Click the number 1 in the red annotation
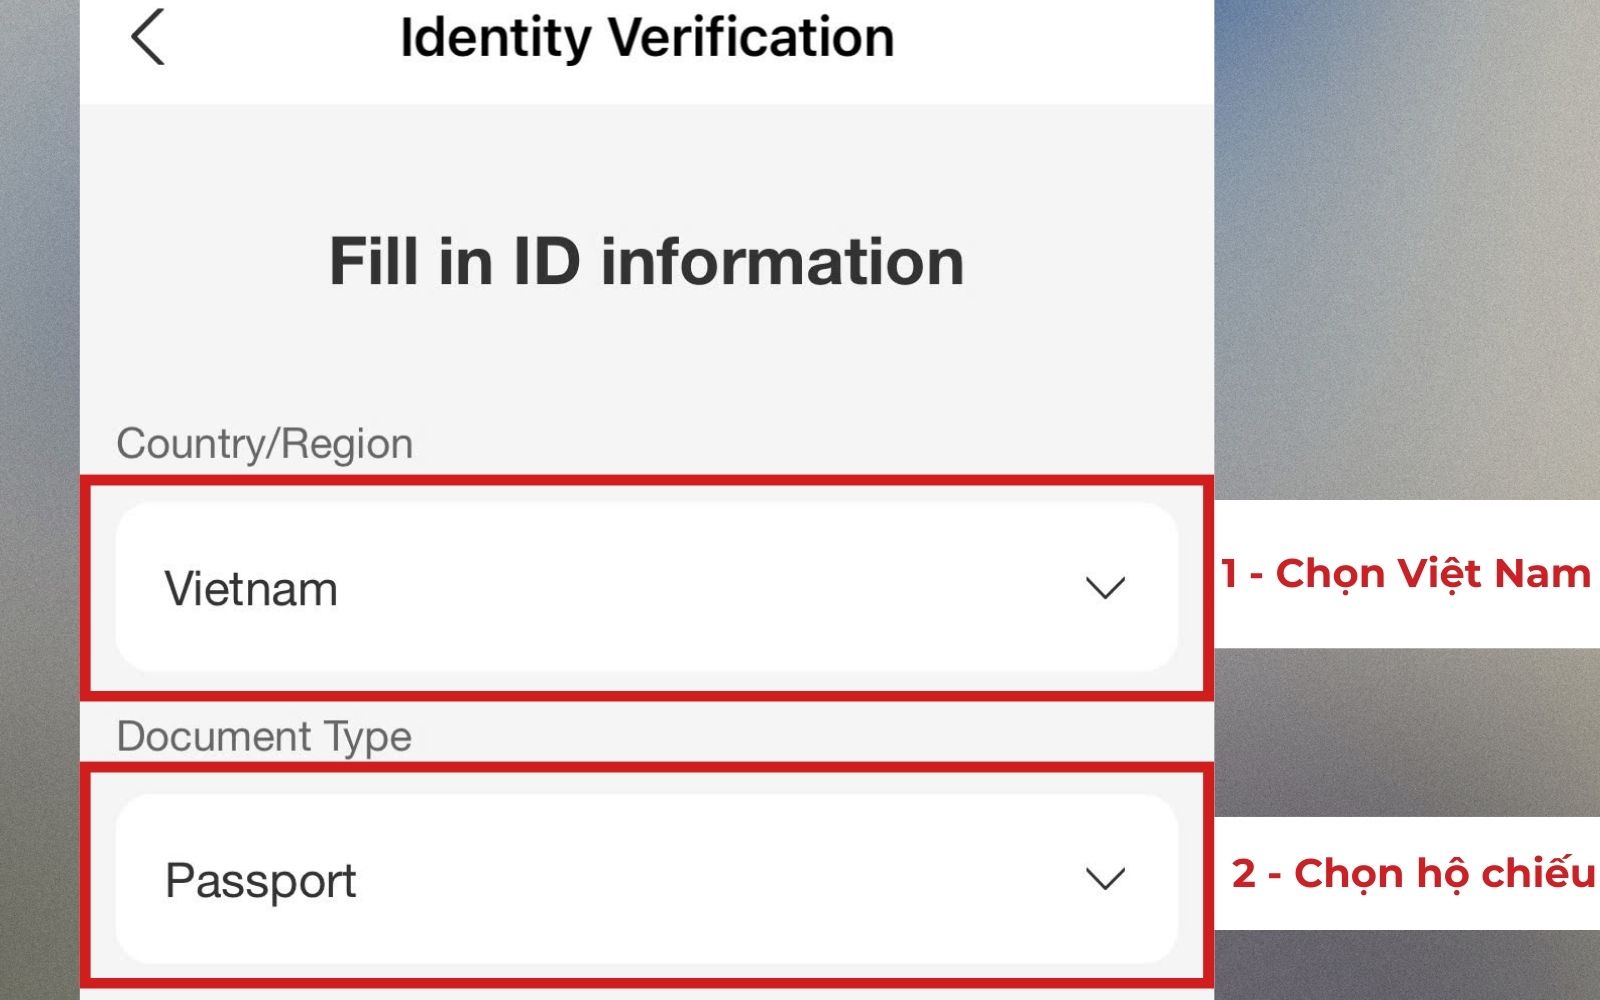The image size is (1600, 1000). pos(1229,574)
